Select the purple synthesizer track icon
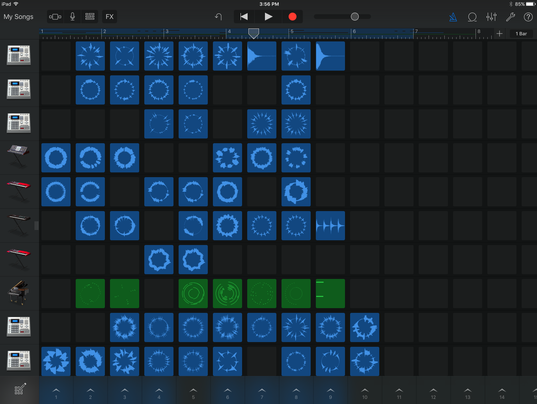This screenshot has width=537, height=404. (18, 156)
